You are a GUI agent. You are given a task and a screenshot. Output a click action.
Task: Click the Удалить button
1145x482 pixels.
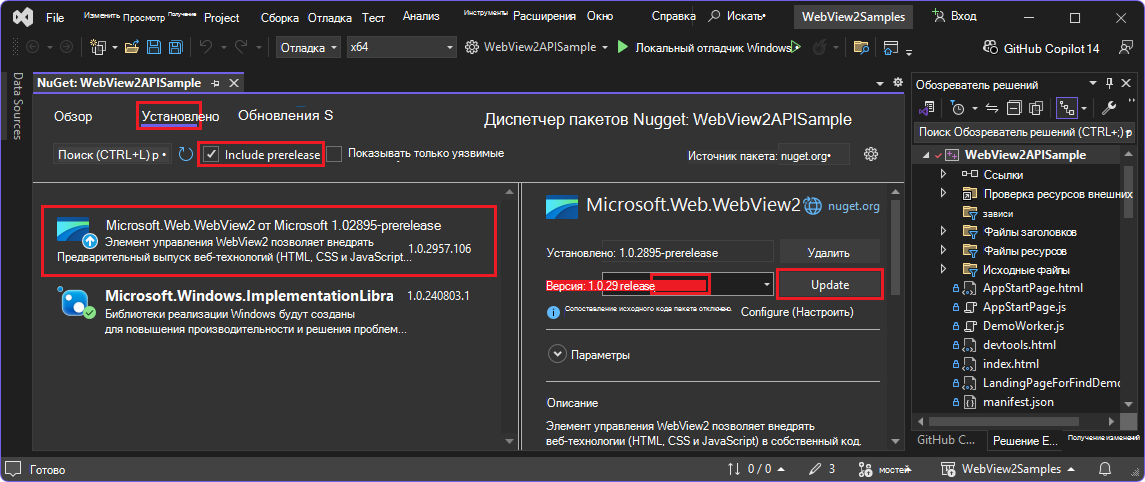click(829, 253)
